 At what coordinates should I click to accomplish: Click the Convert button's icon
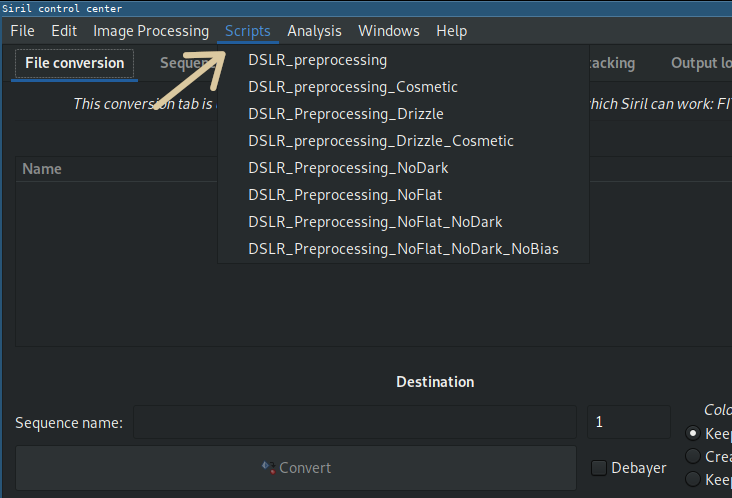point(268,467)
